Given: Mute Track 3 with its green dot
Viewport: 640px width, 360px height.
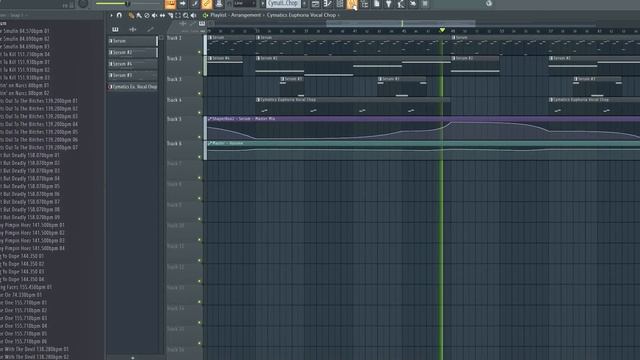Looking at the screenshot, I should tap(200, 93).
